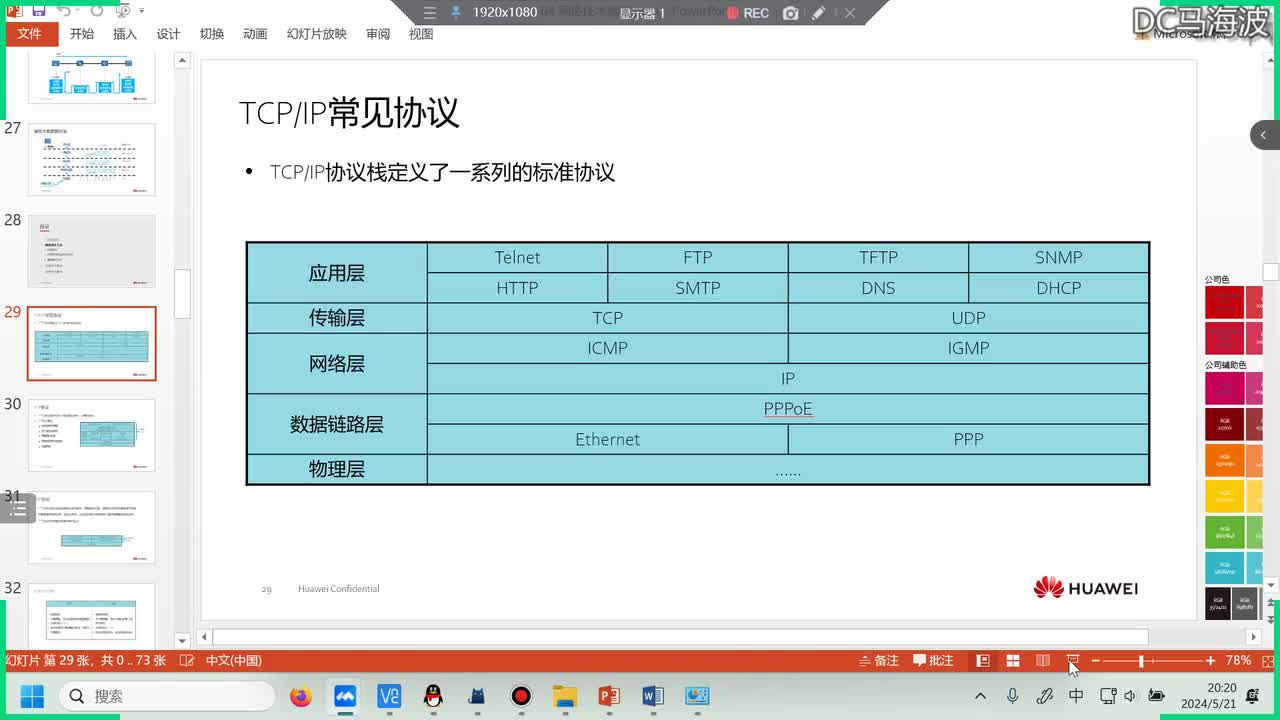Click slide count indicator in status bar
This screenshot has width=1280, height=720.
click(86, 661)
